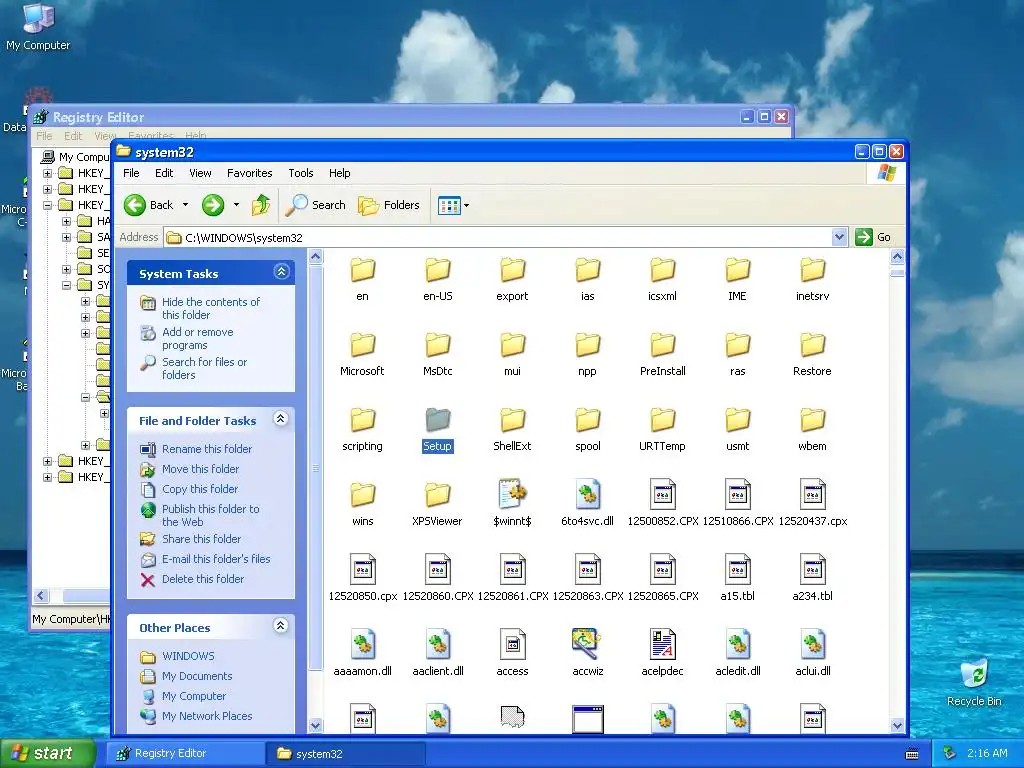The height and width of the screenshot is (768, 1024).
Task: Open My Documents in Other Places
Action: pyautogui.click(x=197, y=677)
